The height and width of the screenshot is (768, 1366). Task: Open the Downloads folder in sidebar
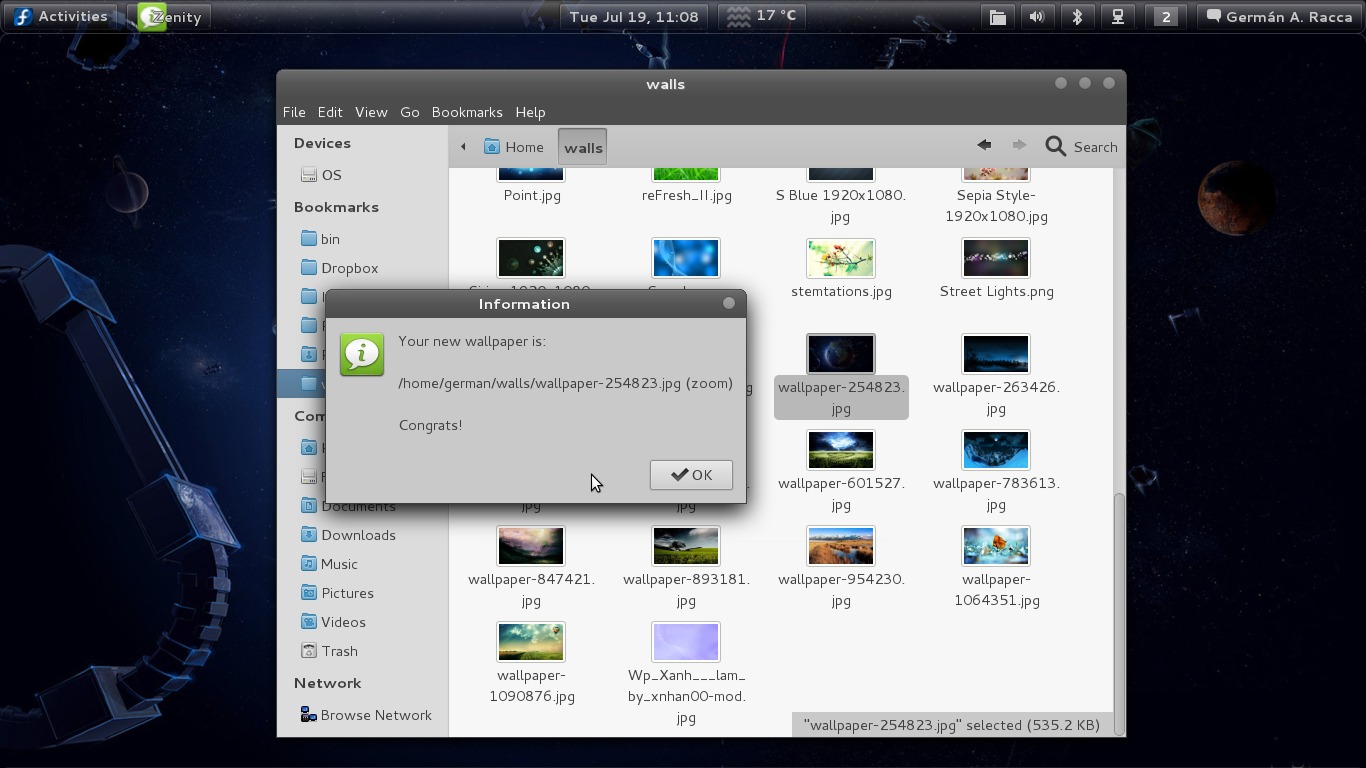pos(348,535)
